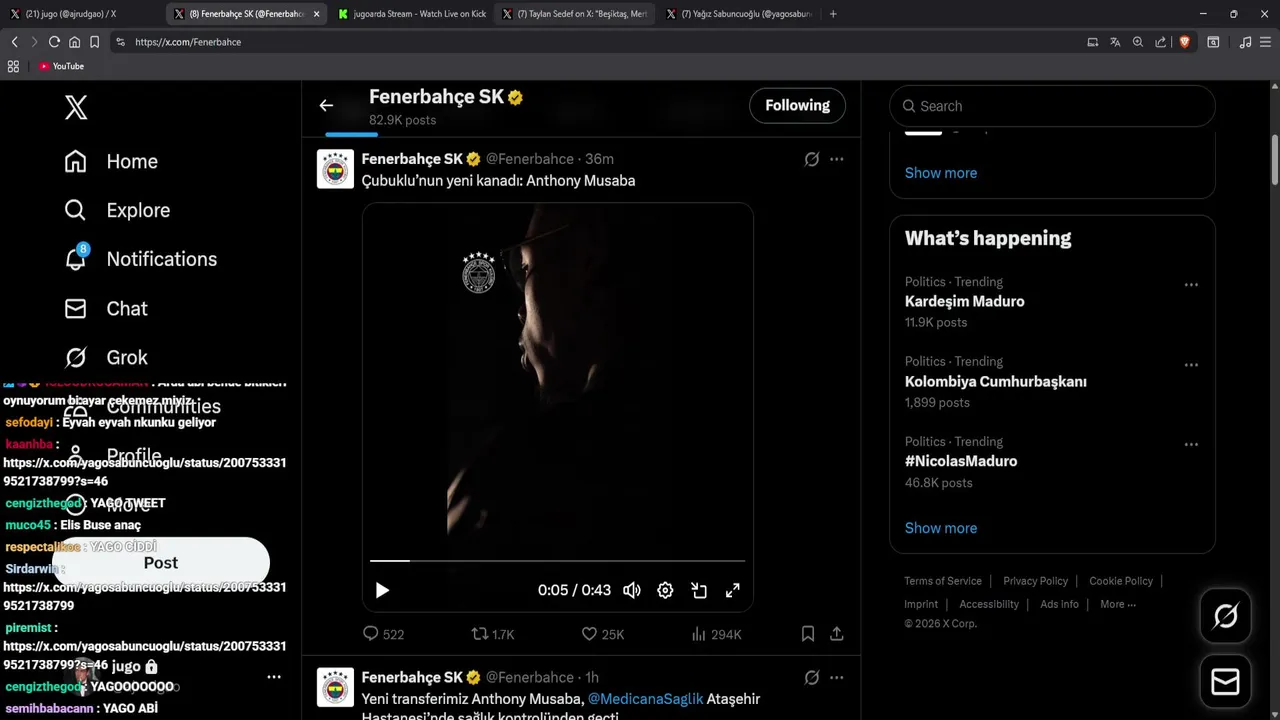Viewport: 1280px width, 720px height.
Task: Open Cookie Policy footer link
Action: 1121,581
